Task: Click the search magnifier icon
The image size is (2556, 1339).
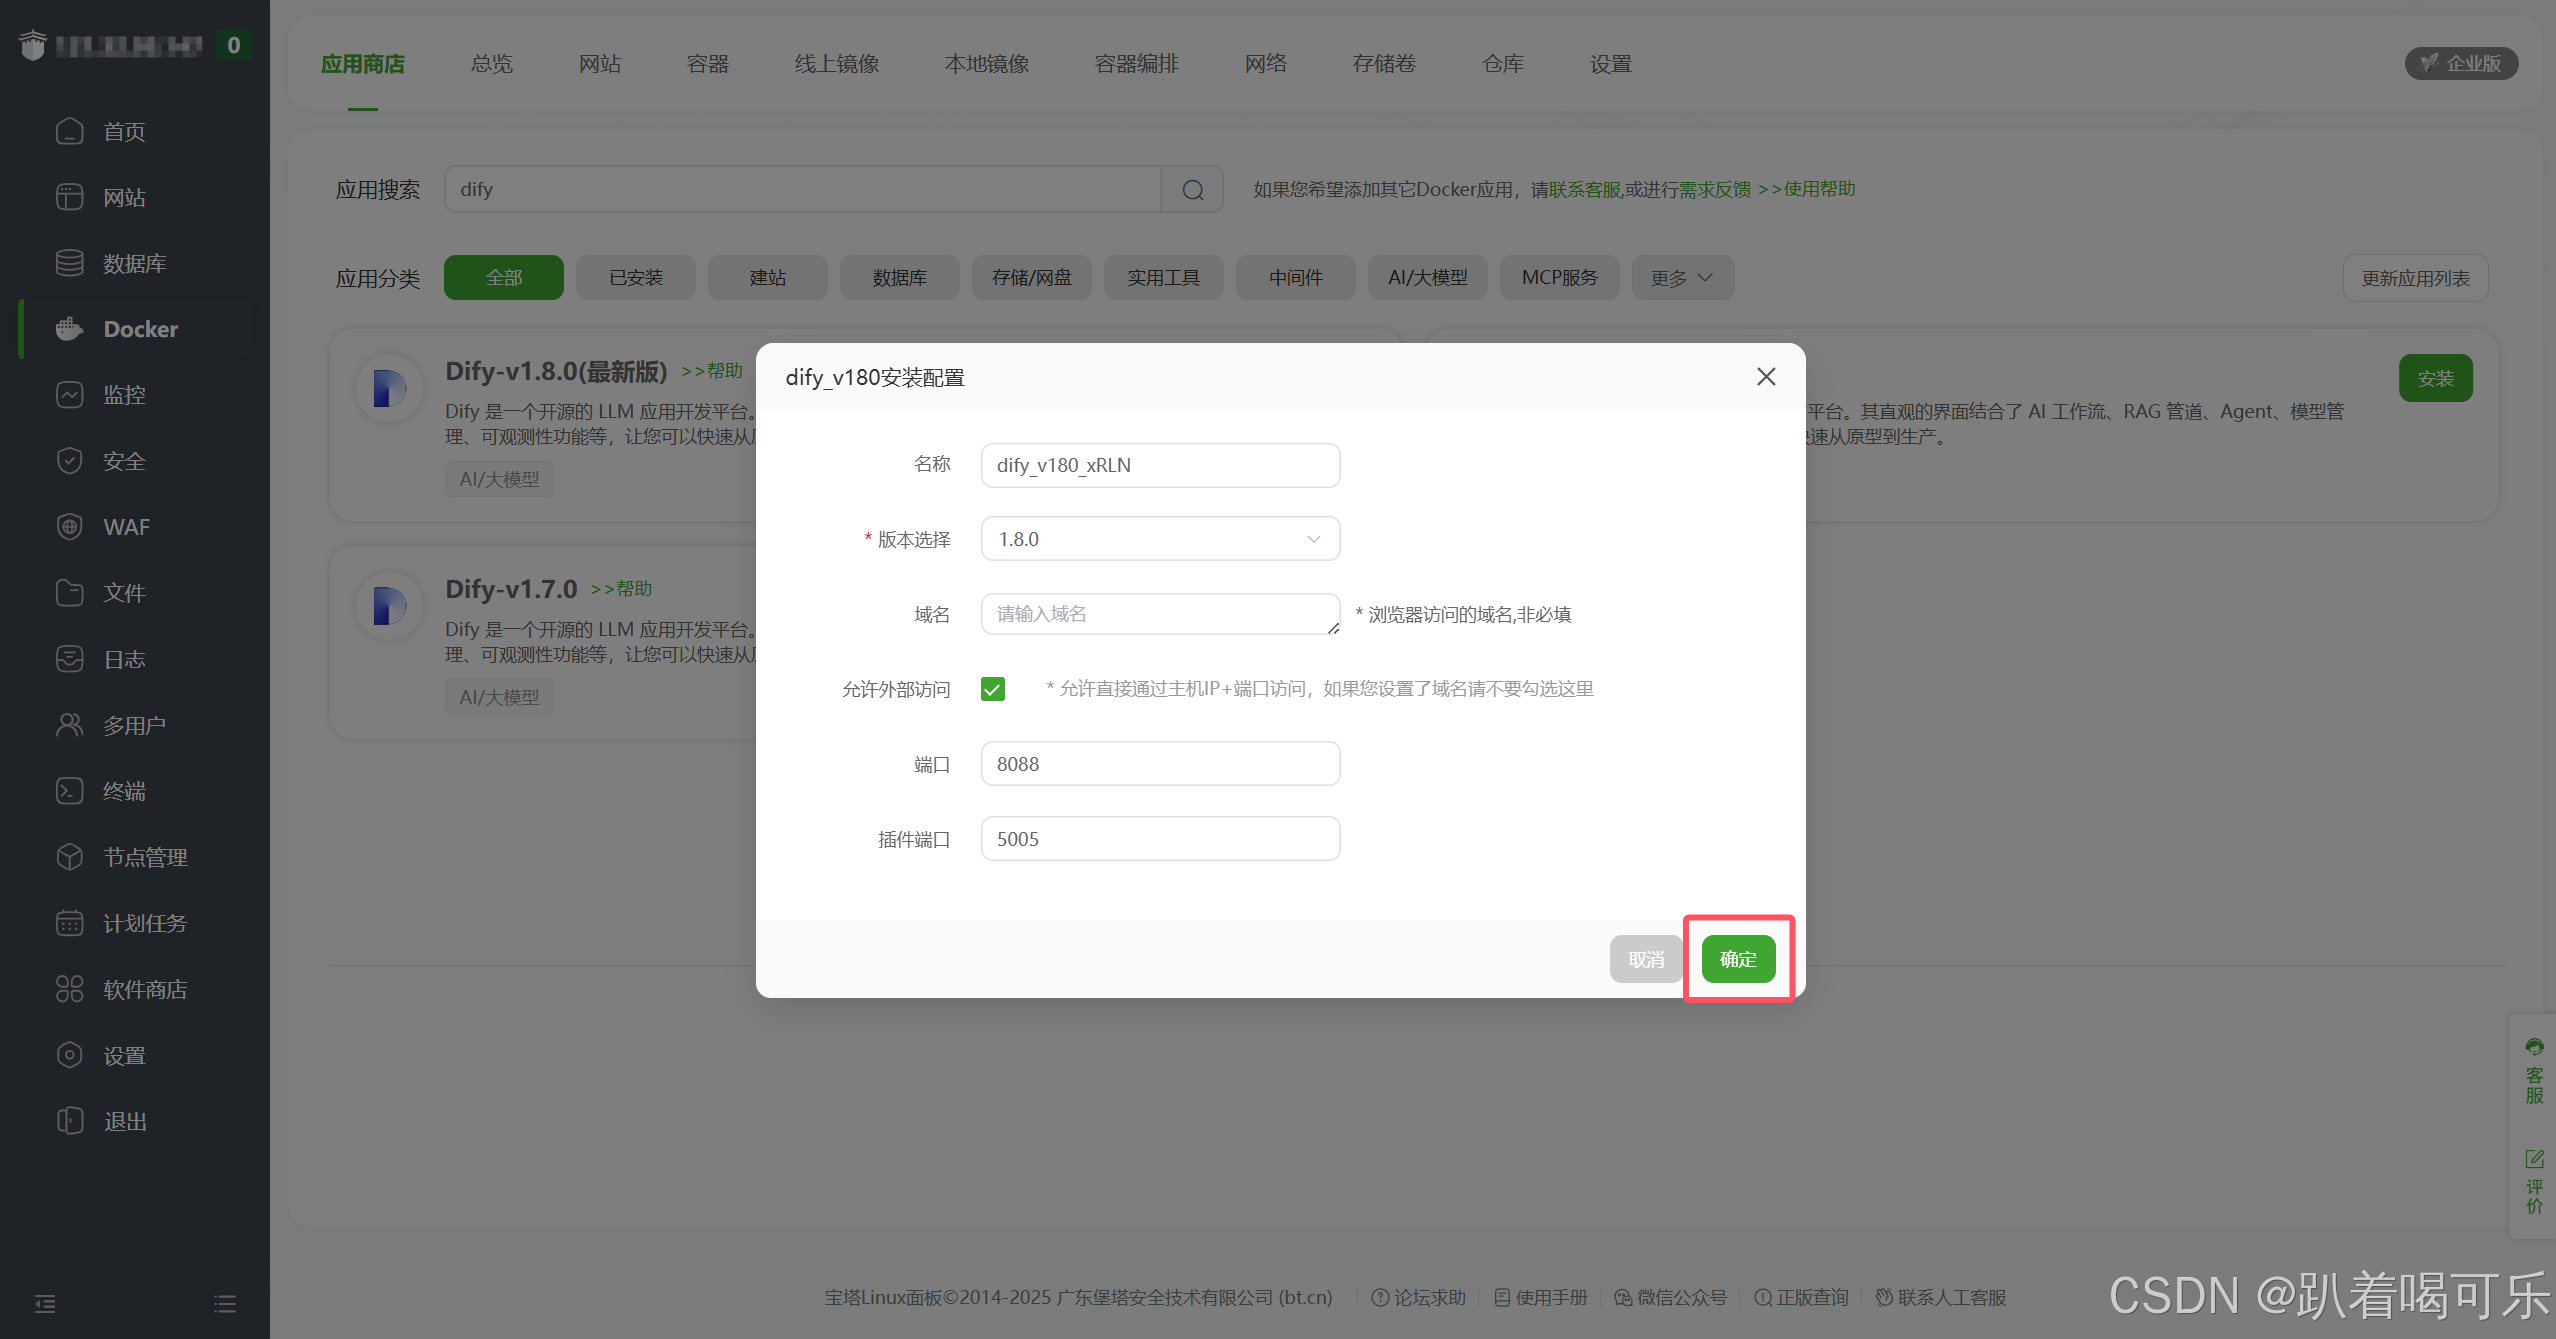Action: point(1192,190)
